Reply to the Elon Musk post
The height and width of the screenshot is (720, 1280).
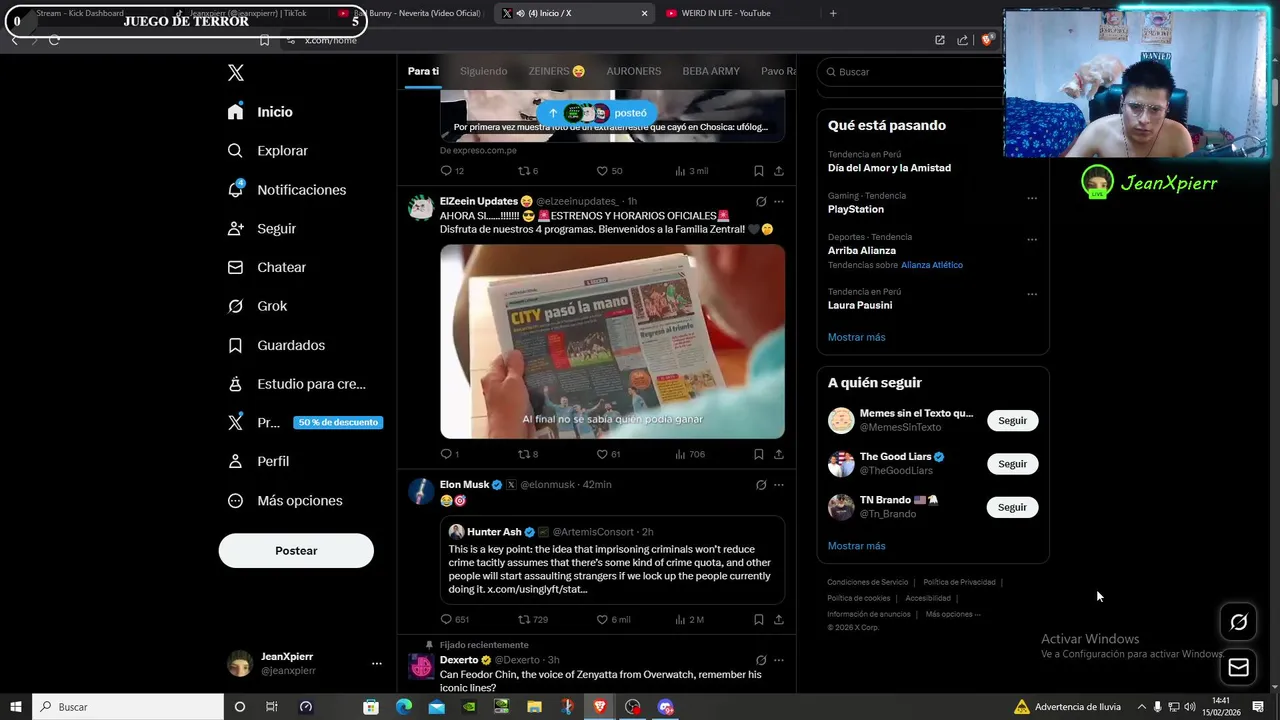pos(446,619)
